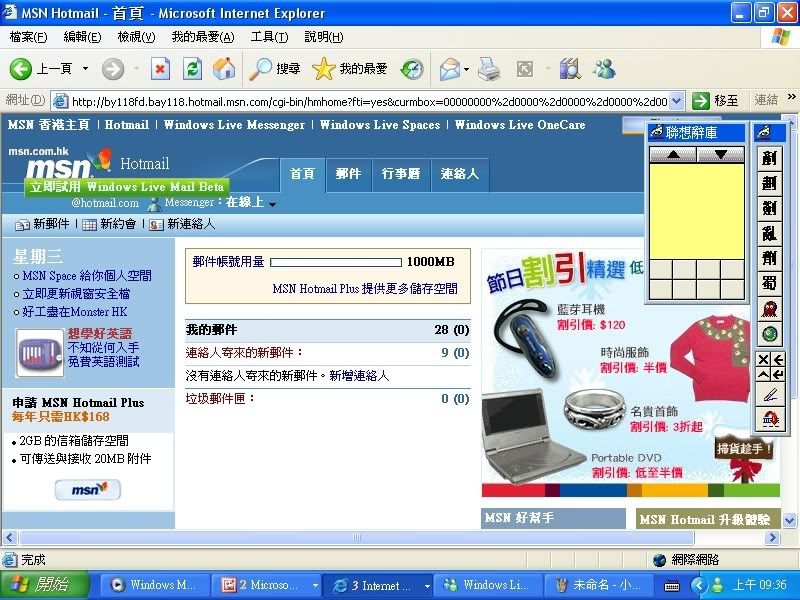The height and width of the screenshot is (600, 800).
Task: Print the page with the printer icon
Action: (489, 69)
